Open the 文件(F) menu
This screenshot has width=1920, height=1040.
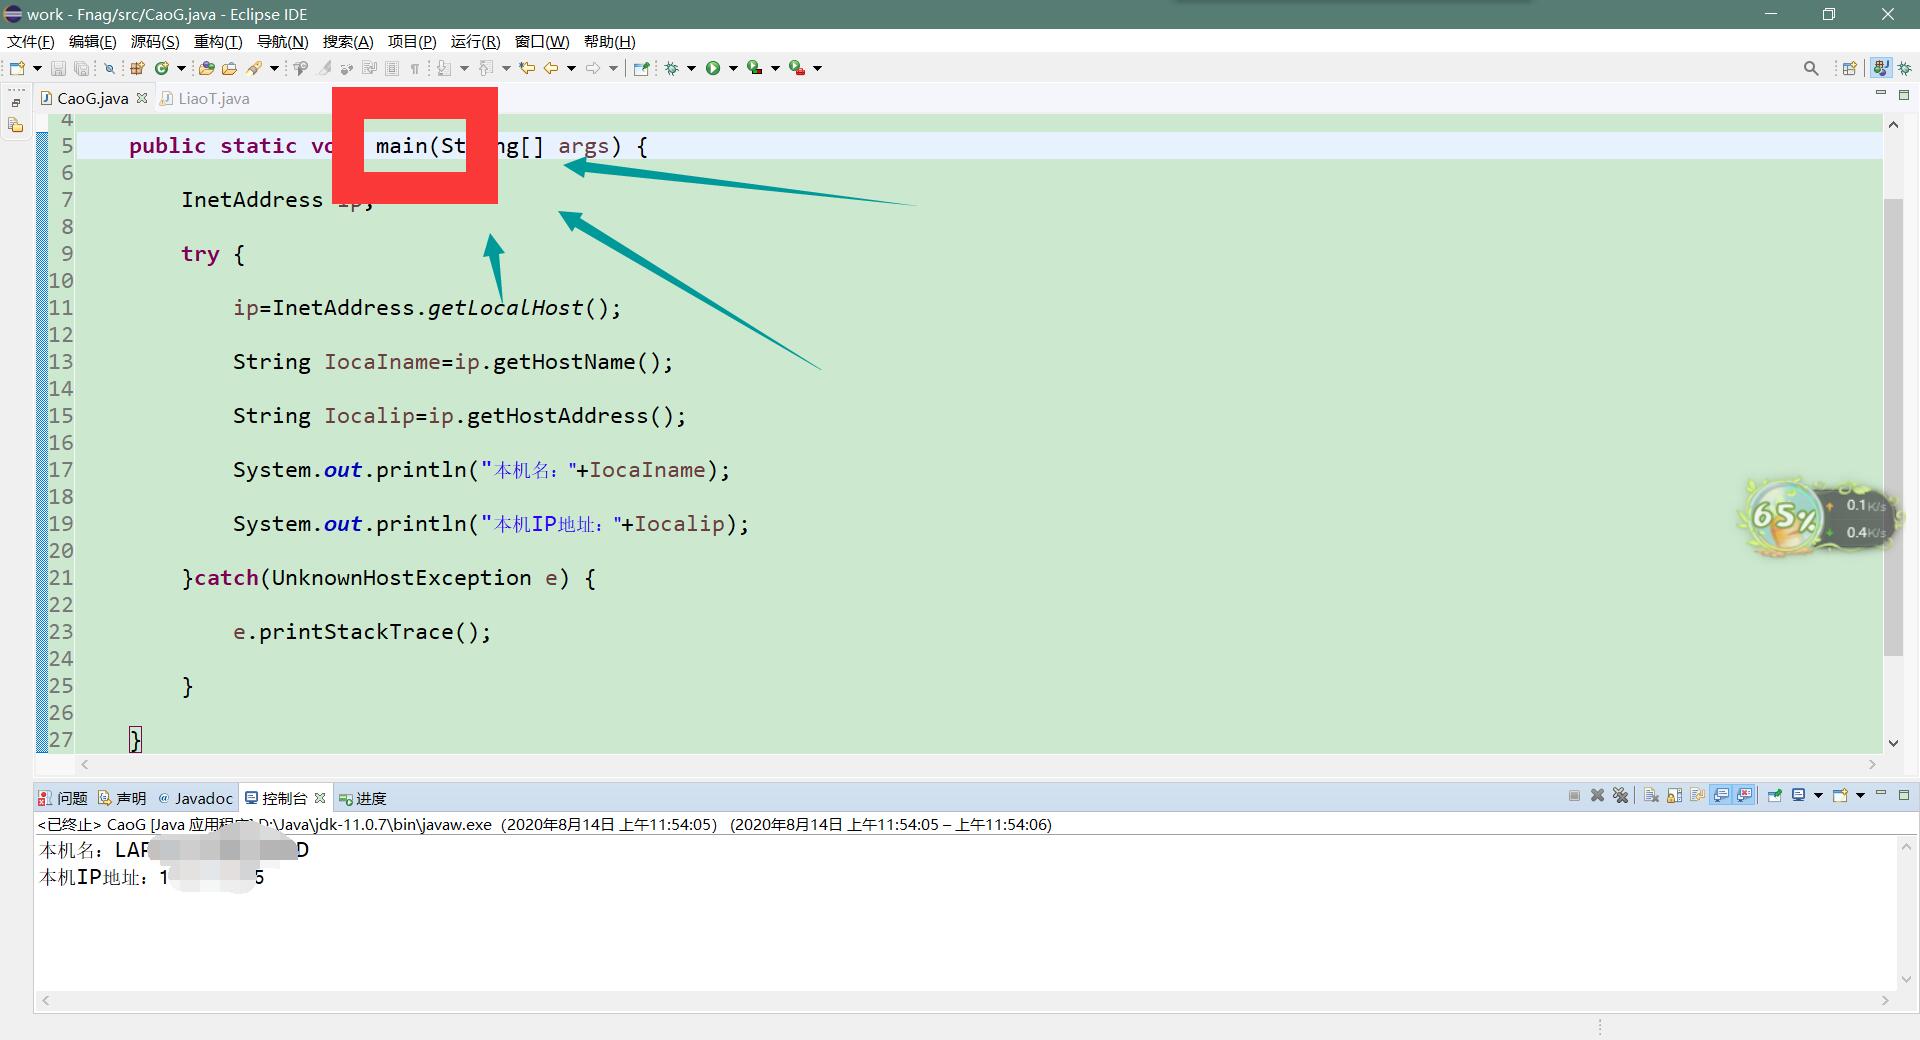click(x=31, y=41)
